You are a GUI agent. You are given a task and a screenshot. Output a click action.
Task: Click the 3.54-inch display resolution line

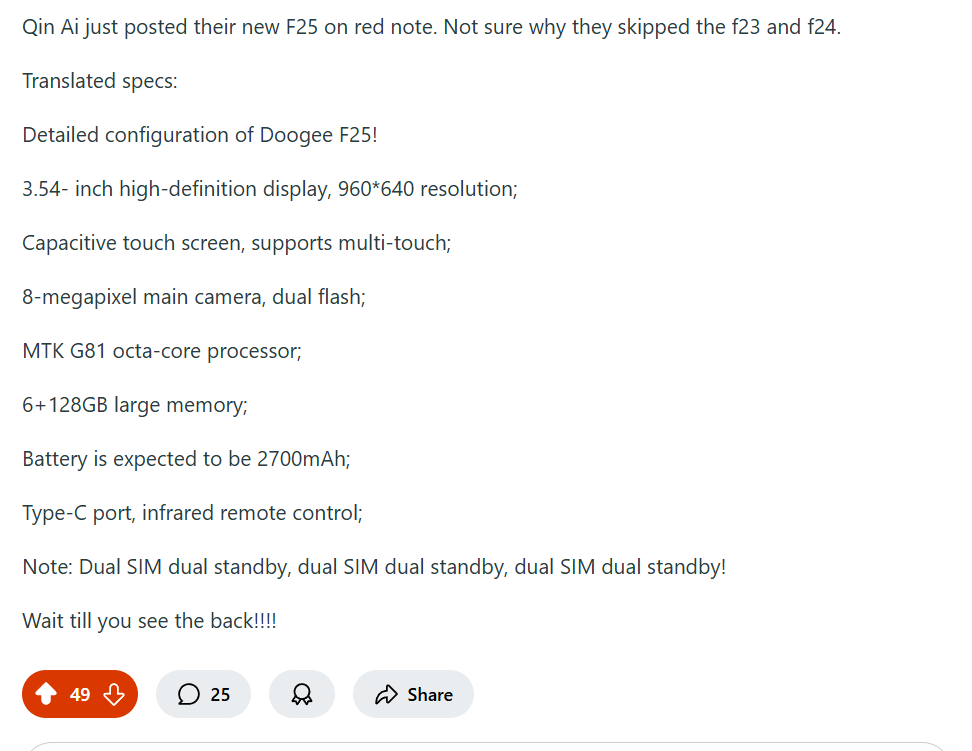(x=270, y=189)
